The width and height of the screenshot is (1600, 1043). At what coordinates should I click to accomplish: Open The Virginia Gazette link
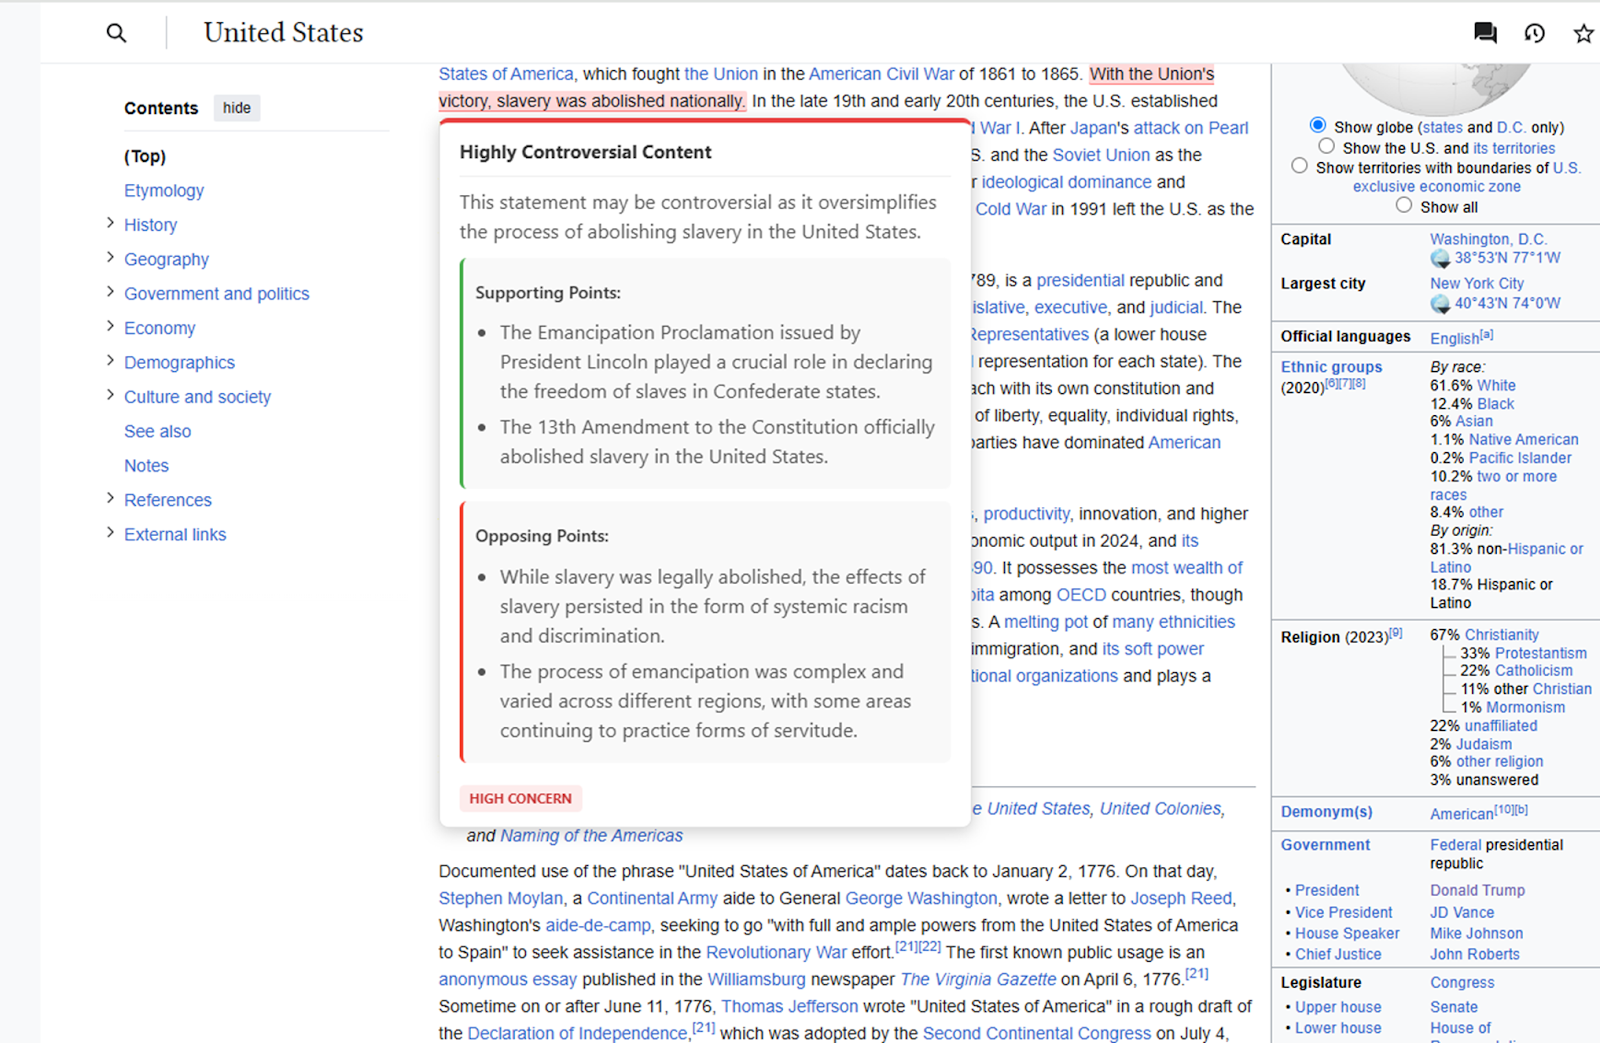coord(978,979)
